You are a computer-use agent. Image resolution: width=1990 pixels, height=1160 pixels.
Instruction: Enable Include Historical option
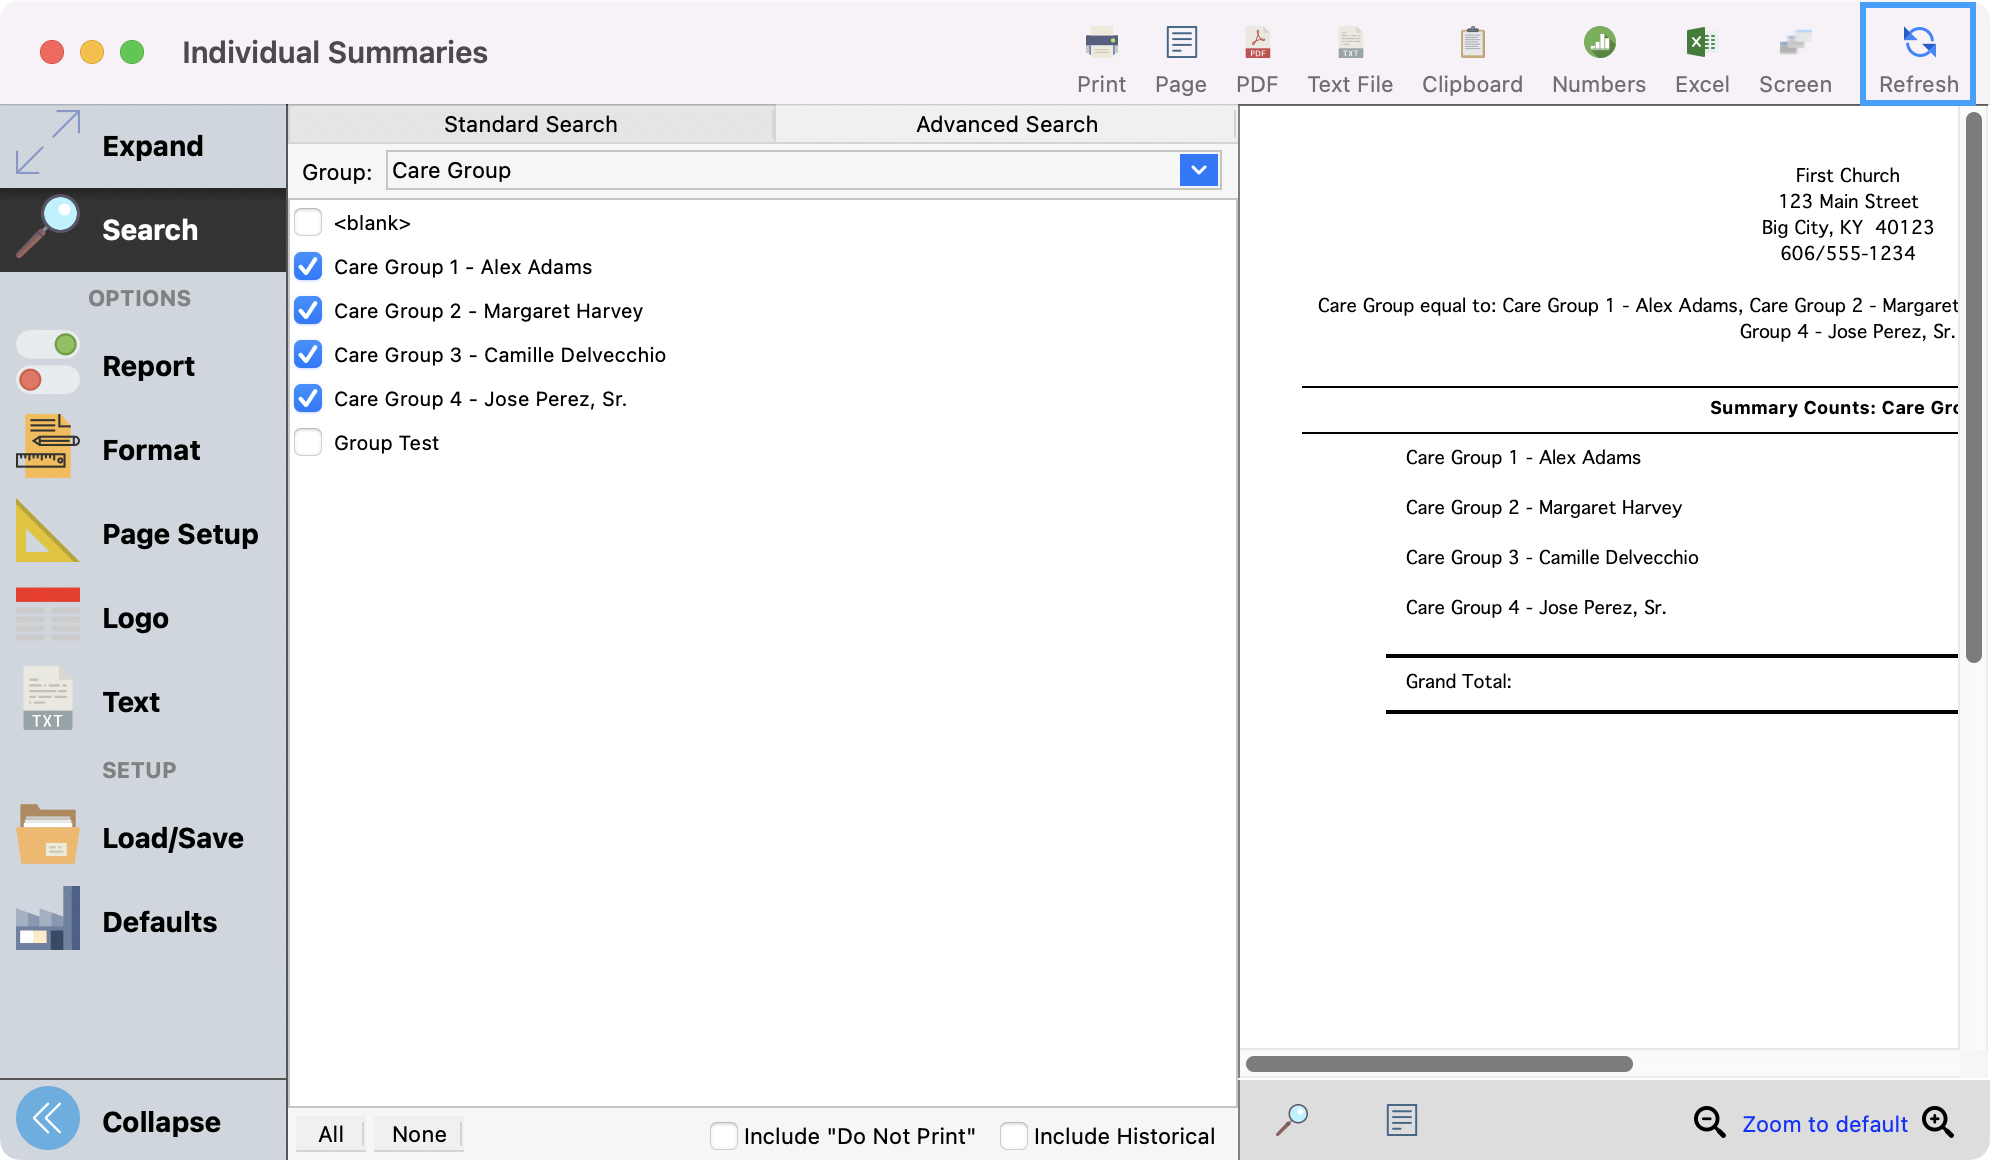pyautogui.click(x=1013, y=1135)
